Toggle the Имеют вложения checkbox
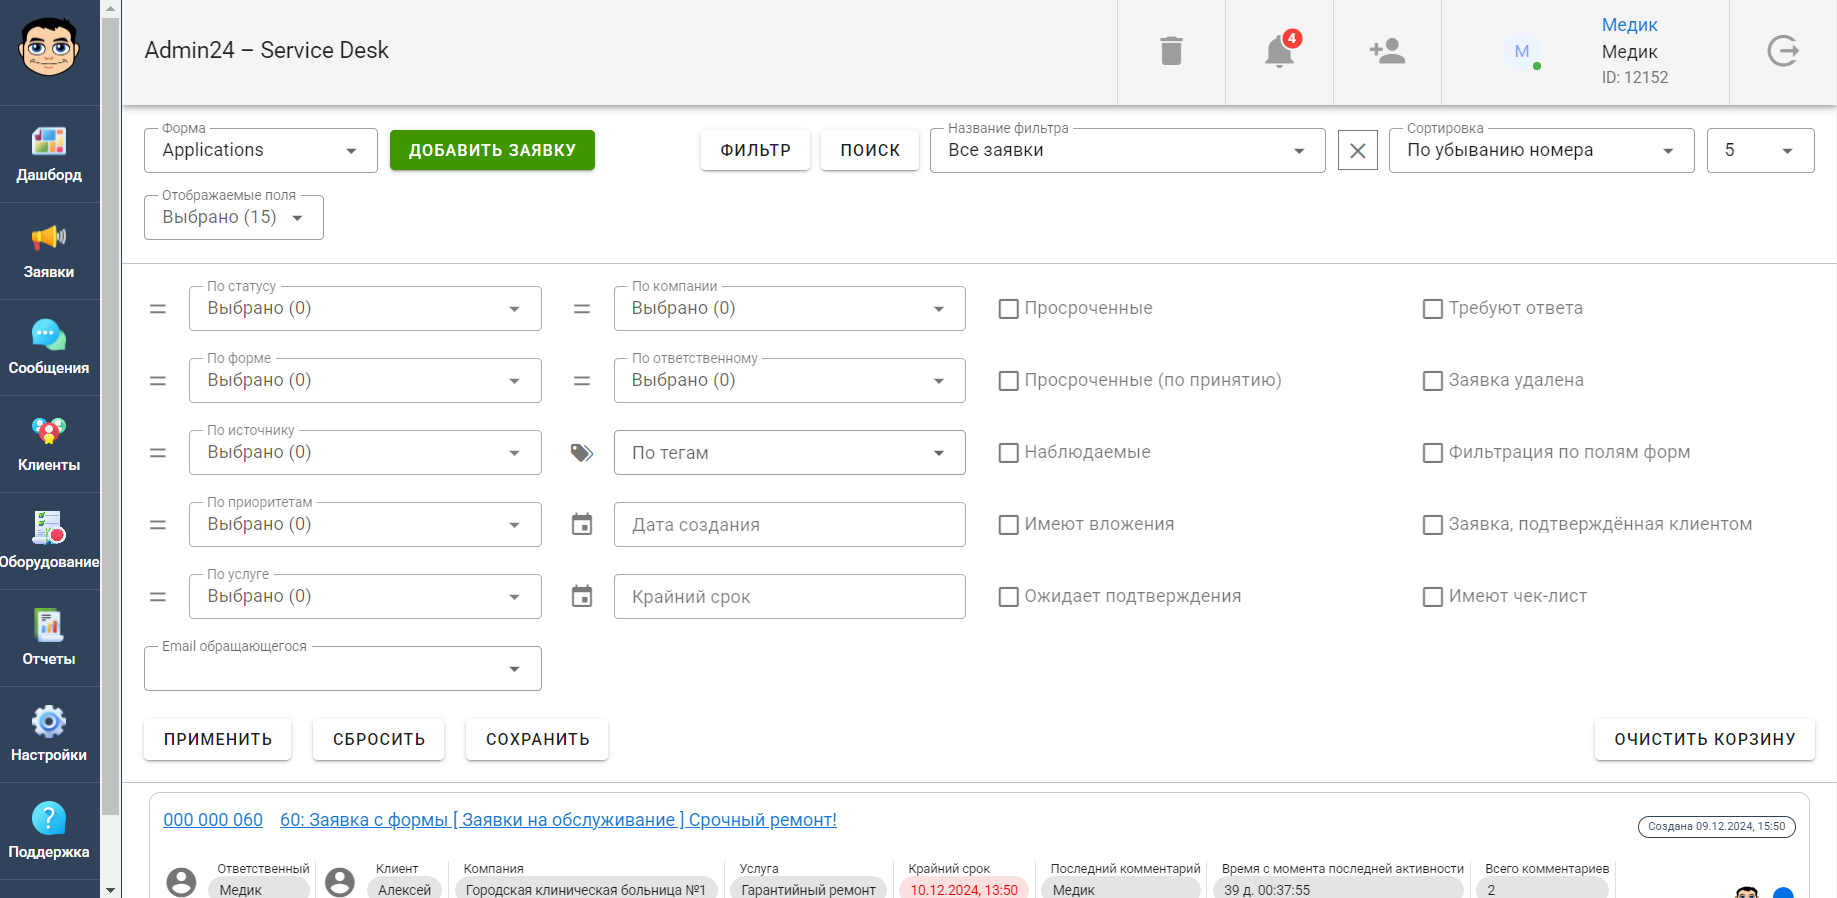Viewport: 1837px width, 898px height. coord(1009,525)
